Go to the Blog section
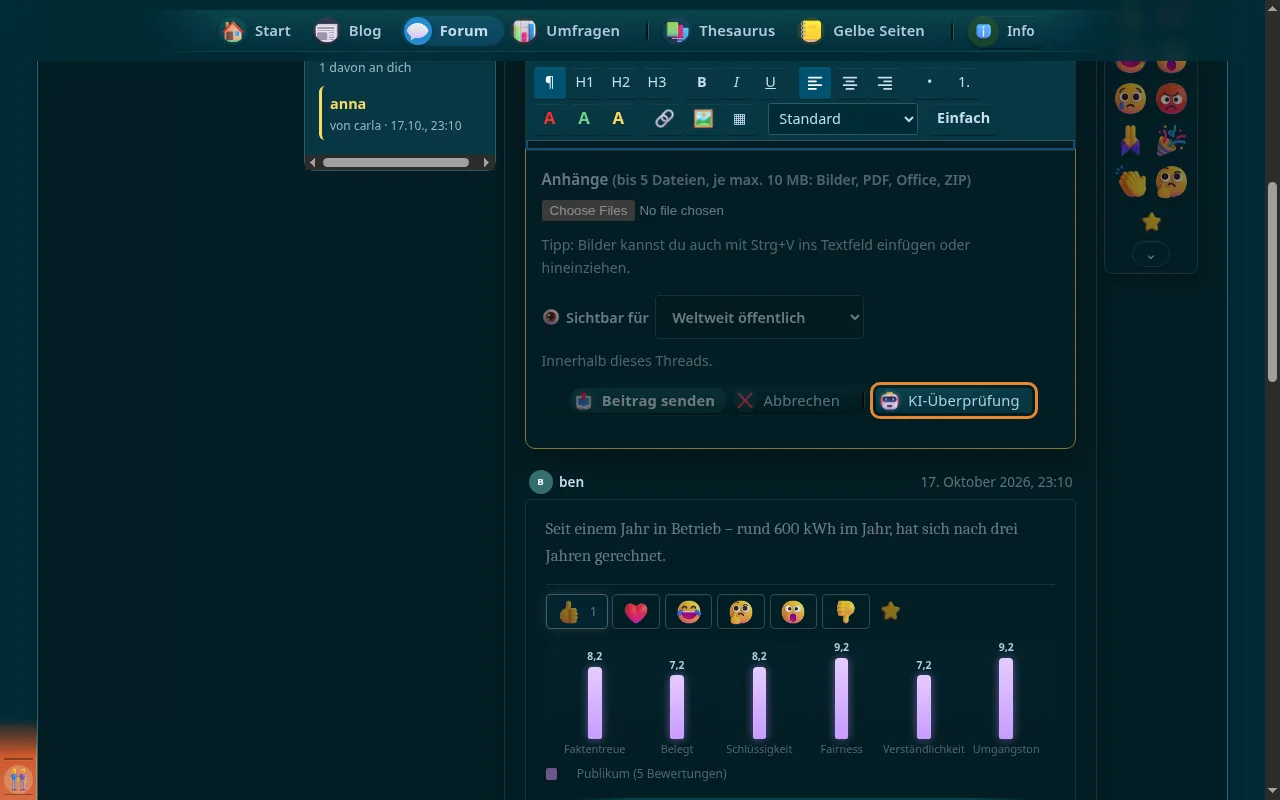The width and height of the screenshot is (1280, 800). point(349,31)
